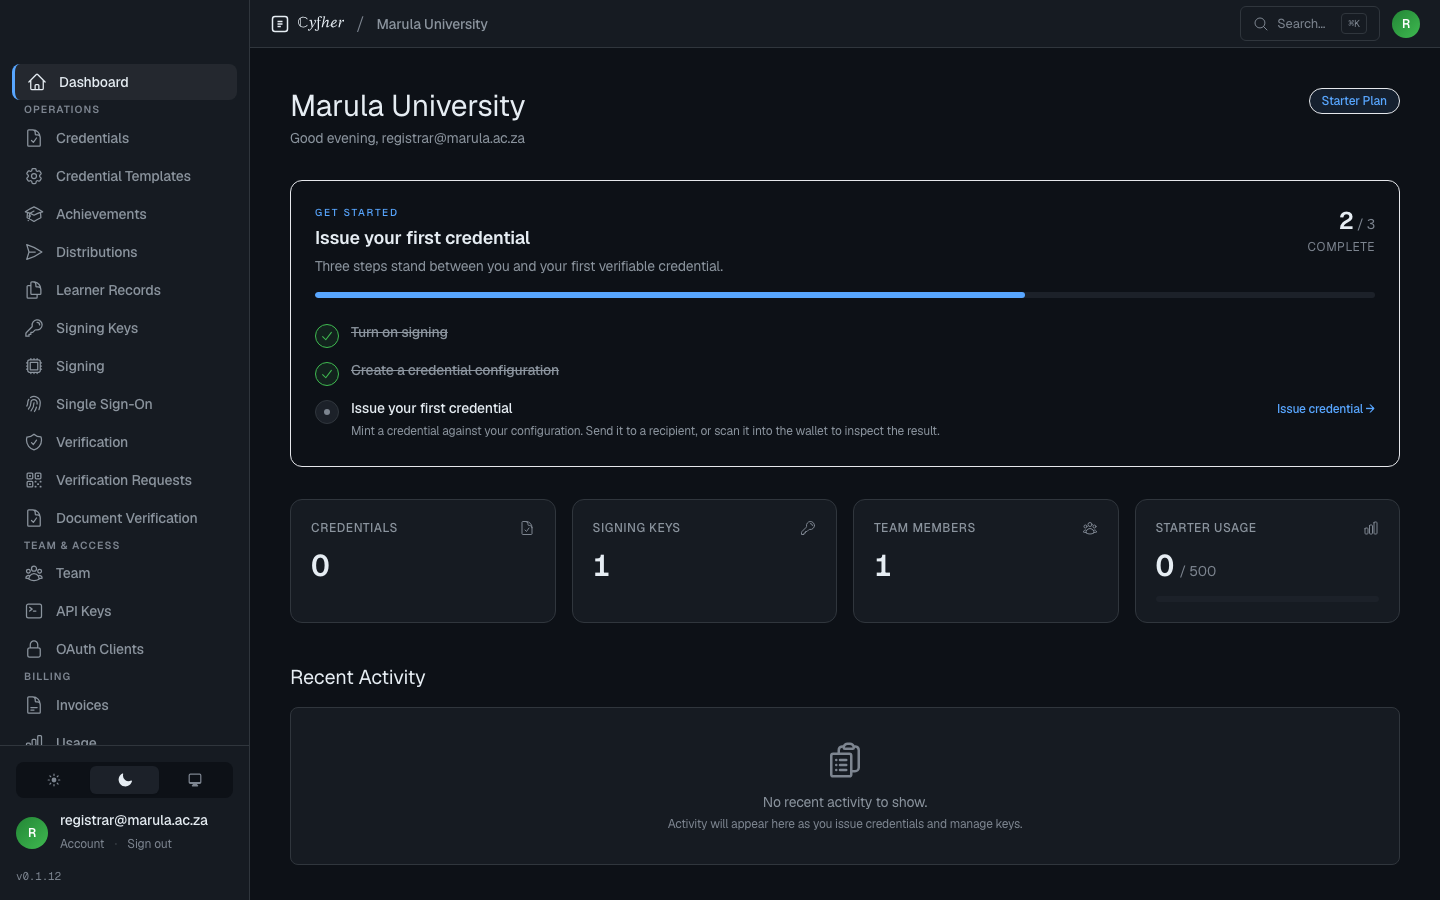Viewport: 1440px width, 900px height.
Task: Click the Issue credential link
Action: click(1325, 409)
